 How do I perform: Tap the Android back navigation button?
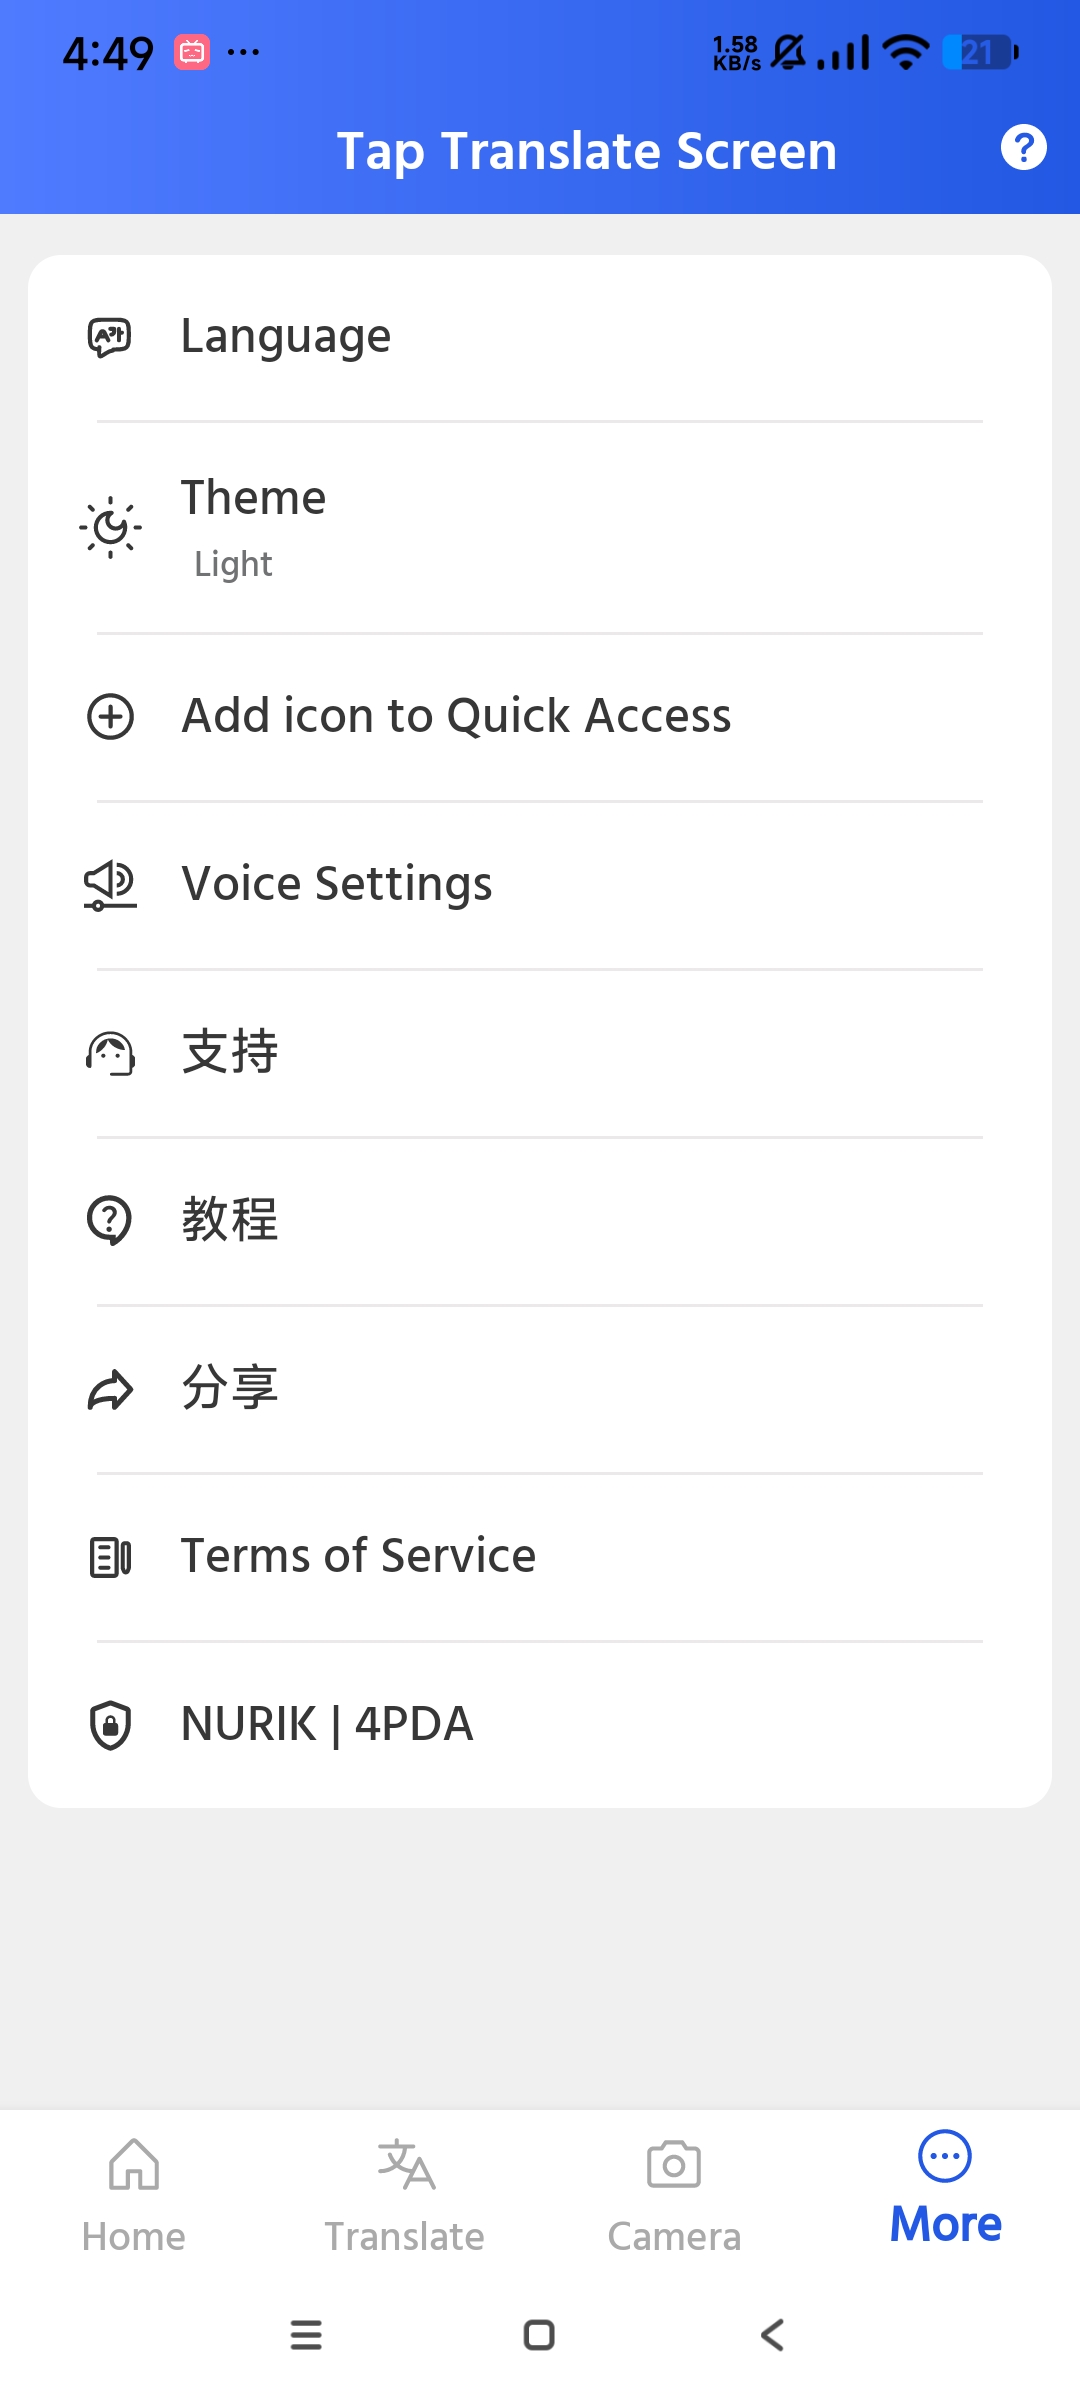pyautogui.click(x=772, y=2335)
